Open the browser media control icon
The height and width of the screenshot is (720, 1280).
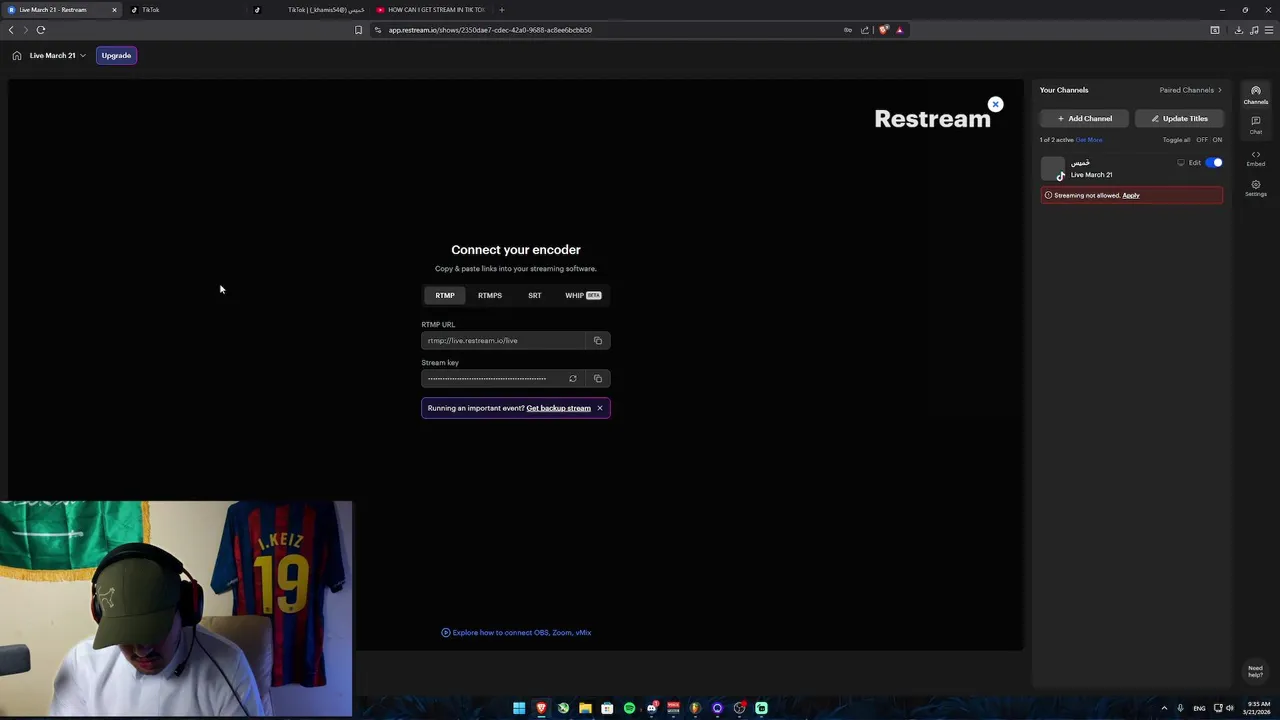tap(1254, 30)
